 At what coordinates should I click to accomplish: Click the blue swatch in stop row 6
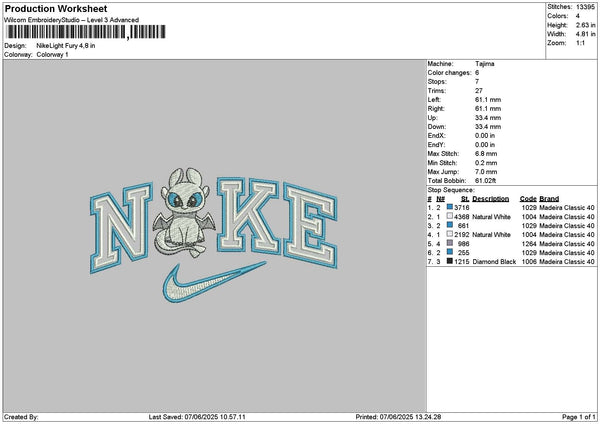[450, 252]
